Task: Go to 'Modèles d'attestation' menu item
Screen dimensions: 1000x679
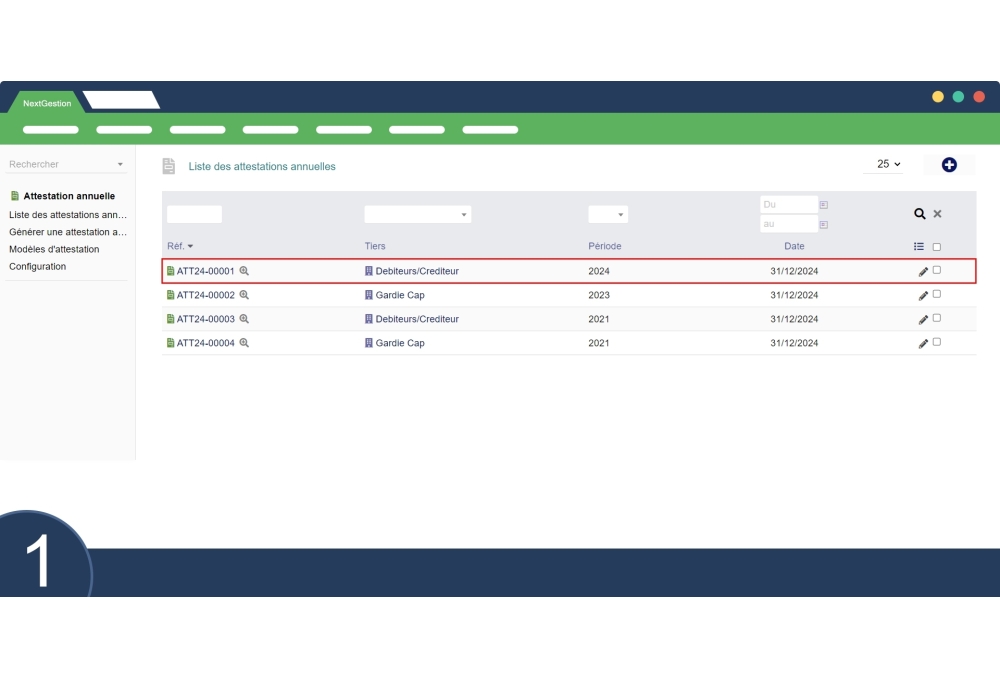Action: tap(54, 249)
